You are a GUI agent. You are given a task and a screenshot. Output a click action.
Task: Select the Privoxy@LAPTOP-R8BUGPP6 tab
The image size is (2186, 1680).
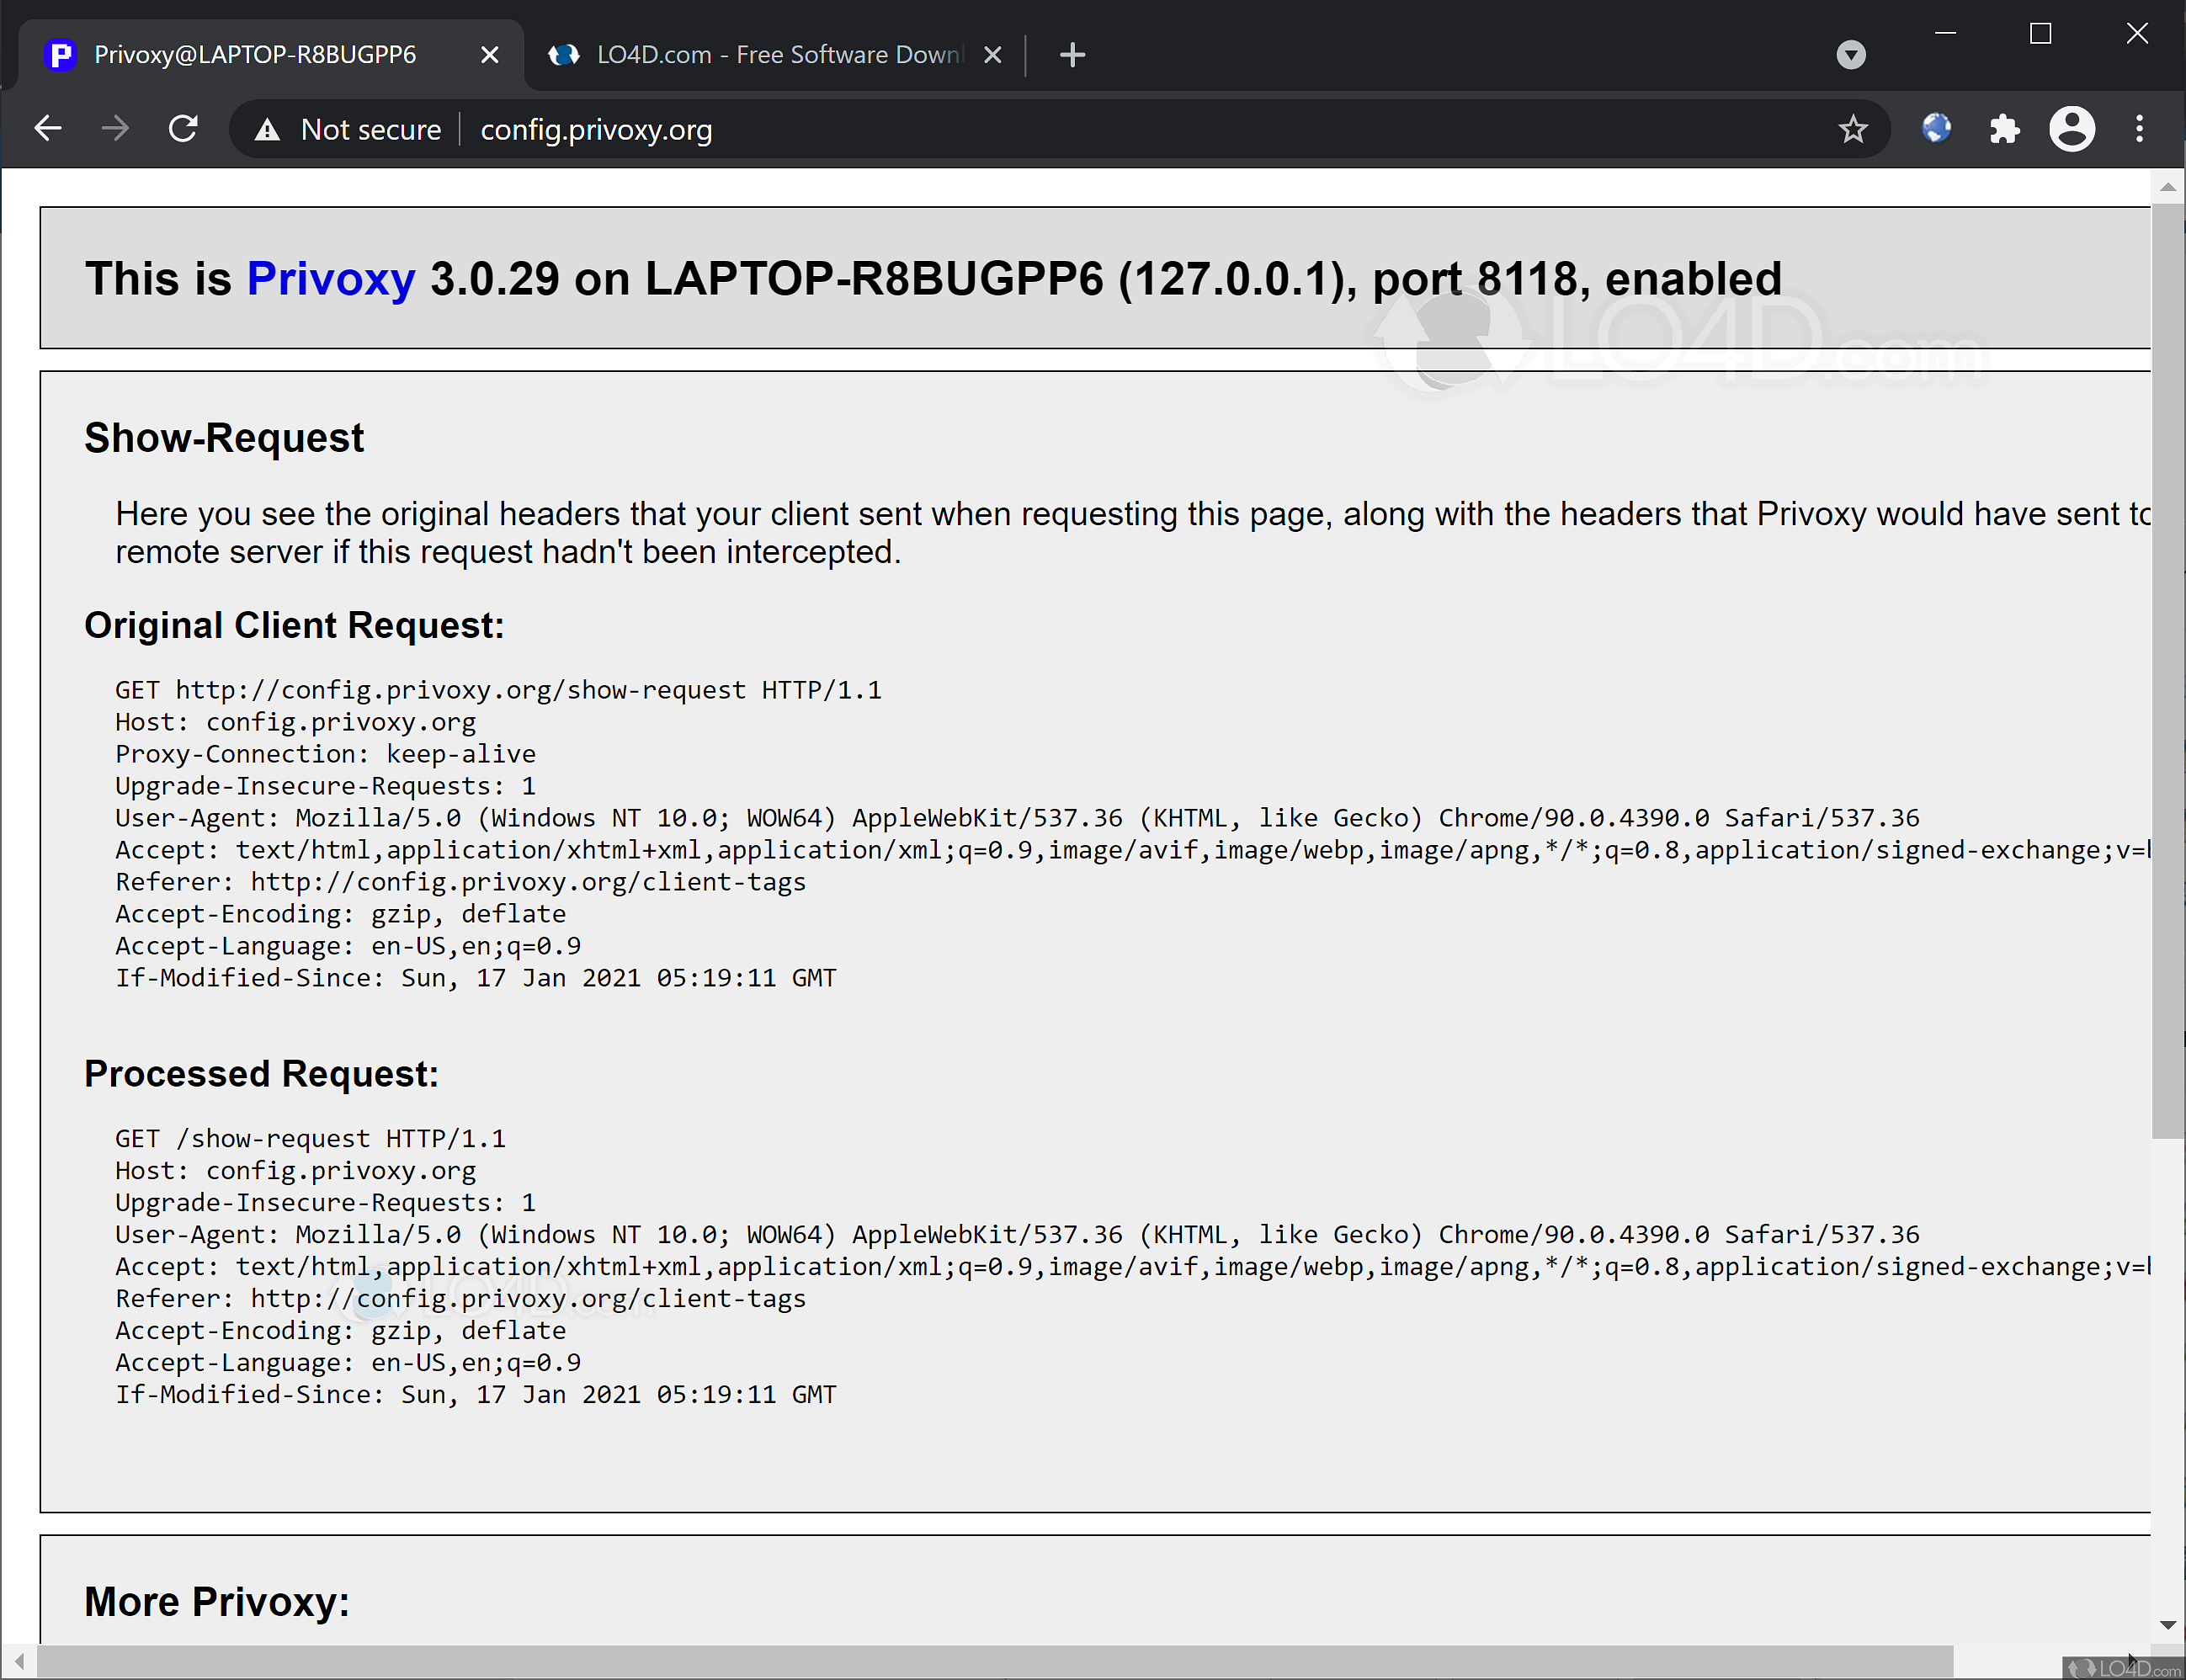(x=255, y=54)
